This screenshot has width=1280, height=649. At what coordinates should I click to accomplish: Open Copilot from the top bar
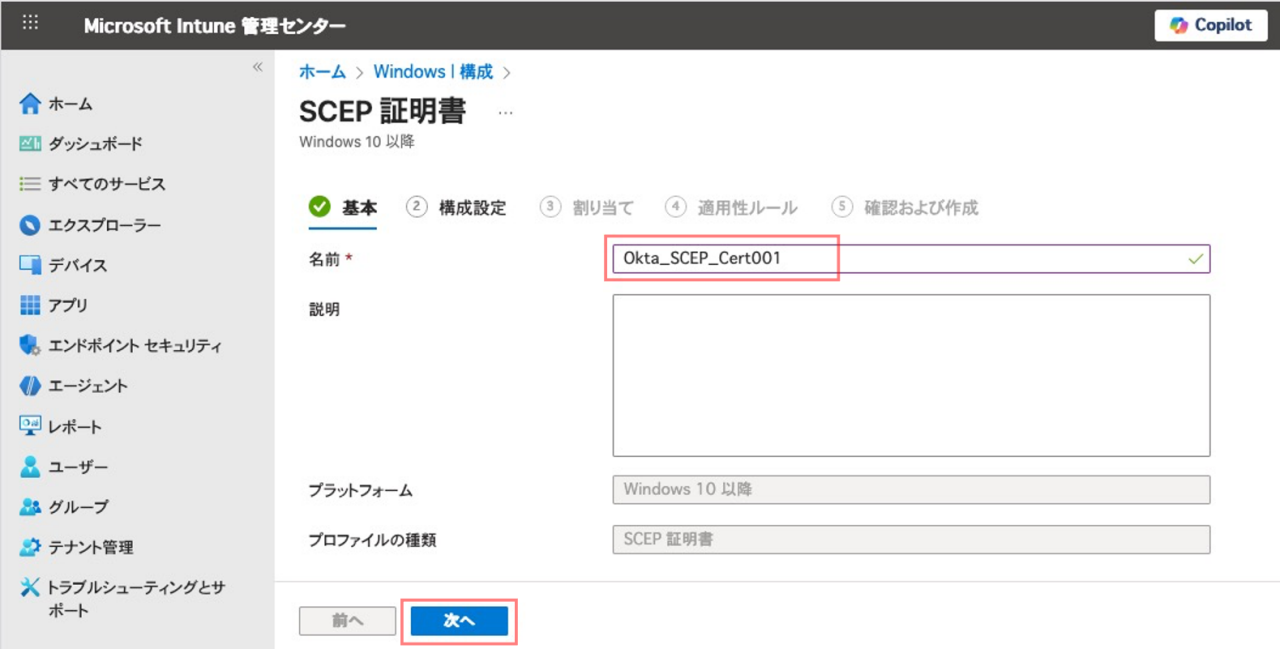(x=1210, y=25)
